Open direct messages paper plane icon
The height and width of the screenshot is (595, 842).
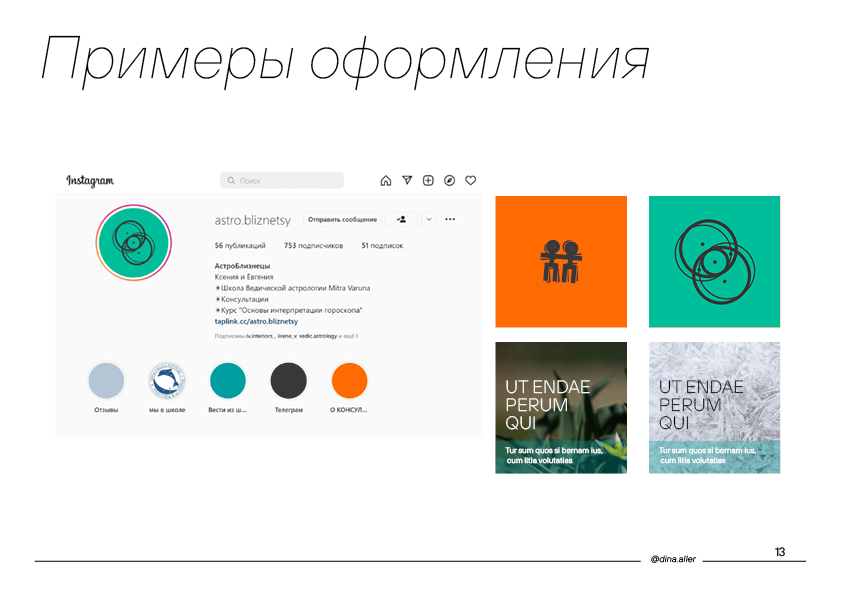(407, 180)
